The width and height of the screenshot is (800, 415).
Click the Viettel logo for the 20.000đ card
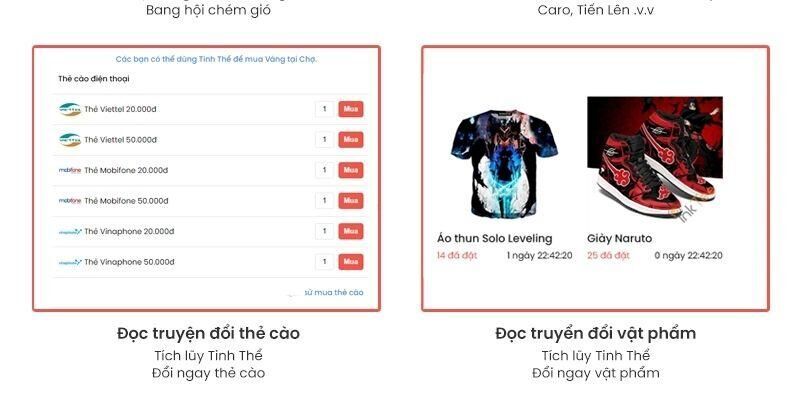[x=70, y=109]
